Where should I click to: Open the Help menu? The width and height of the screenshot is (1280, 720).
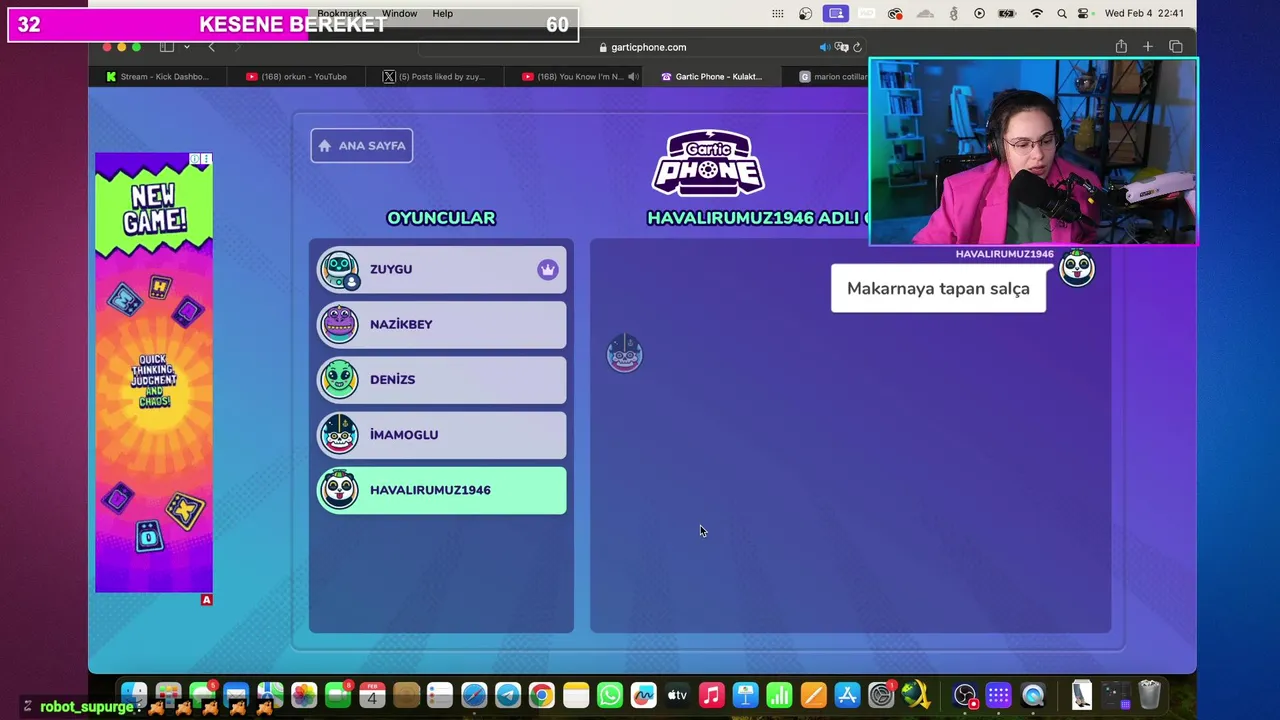point(443,14)
